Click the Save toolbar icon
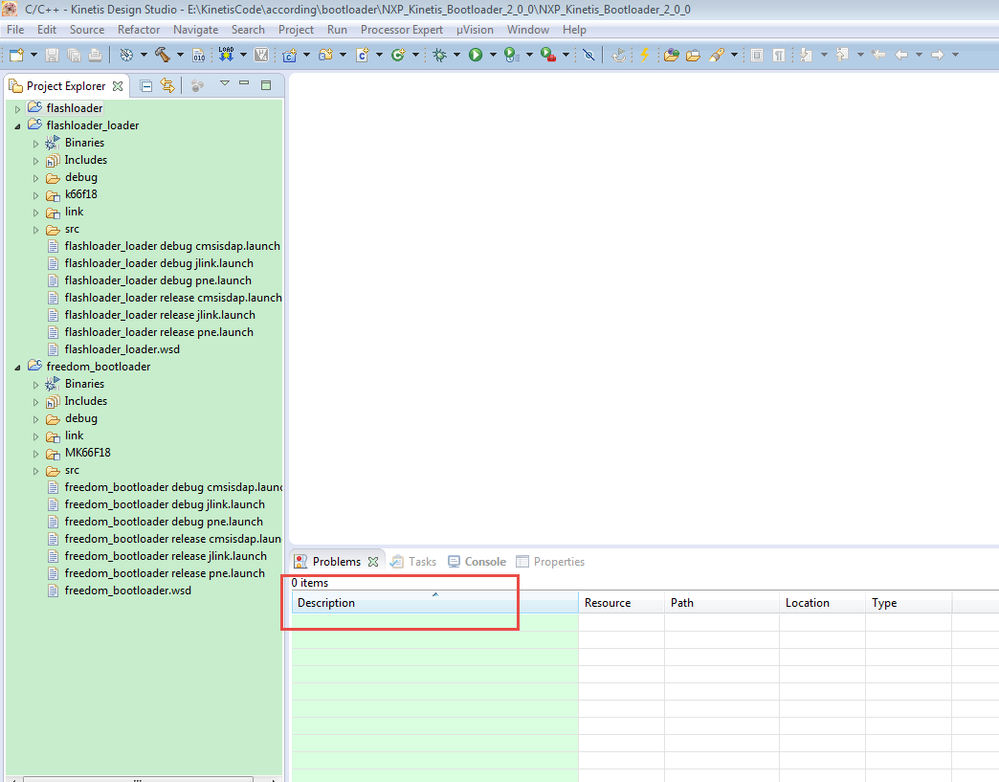 [52, 55]
